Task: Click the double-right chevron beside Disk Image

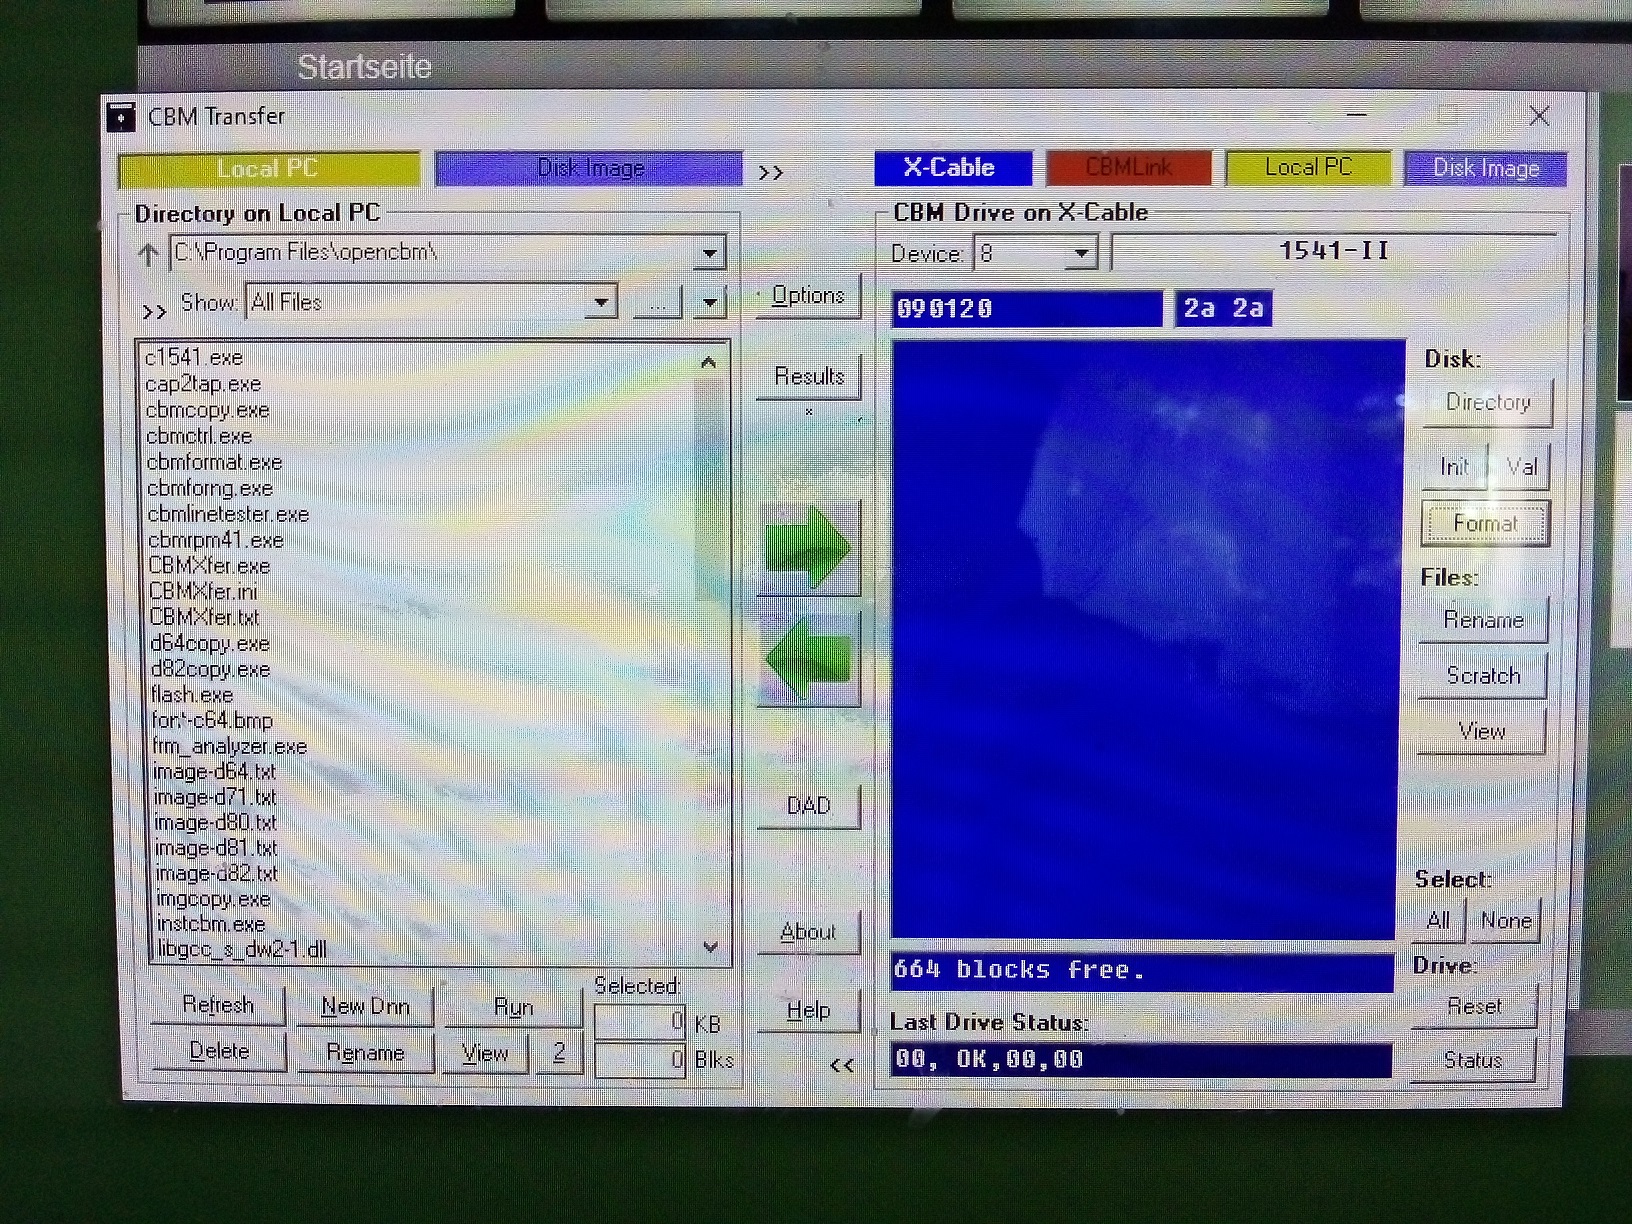Action: pos(770,173)
